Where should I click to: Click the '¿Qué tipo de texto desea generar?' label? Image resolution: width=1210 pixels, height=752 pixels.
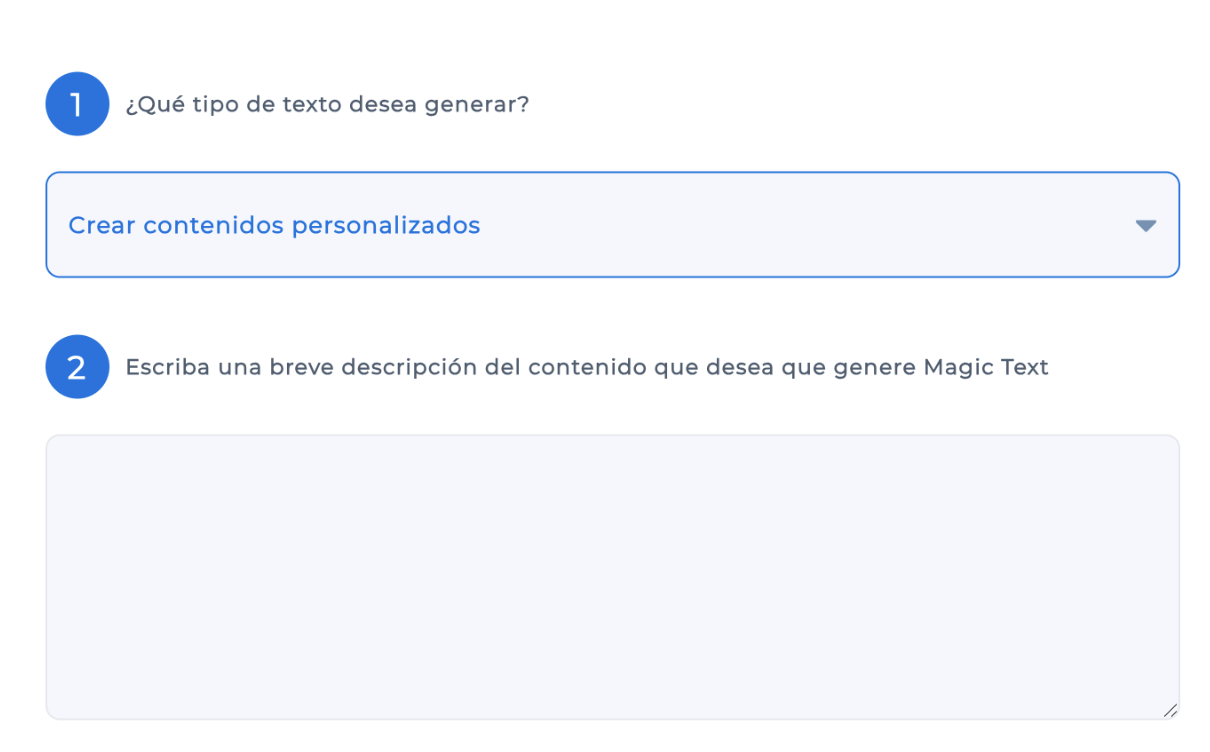point(327,105)
